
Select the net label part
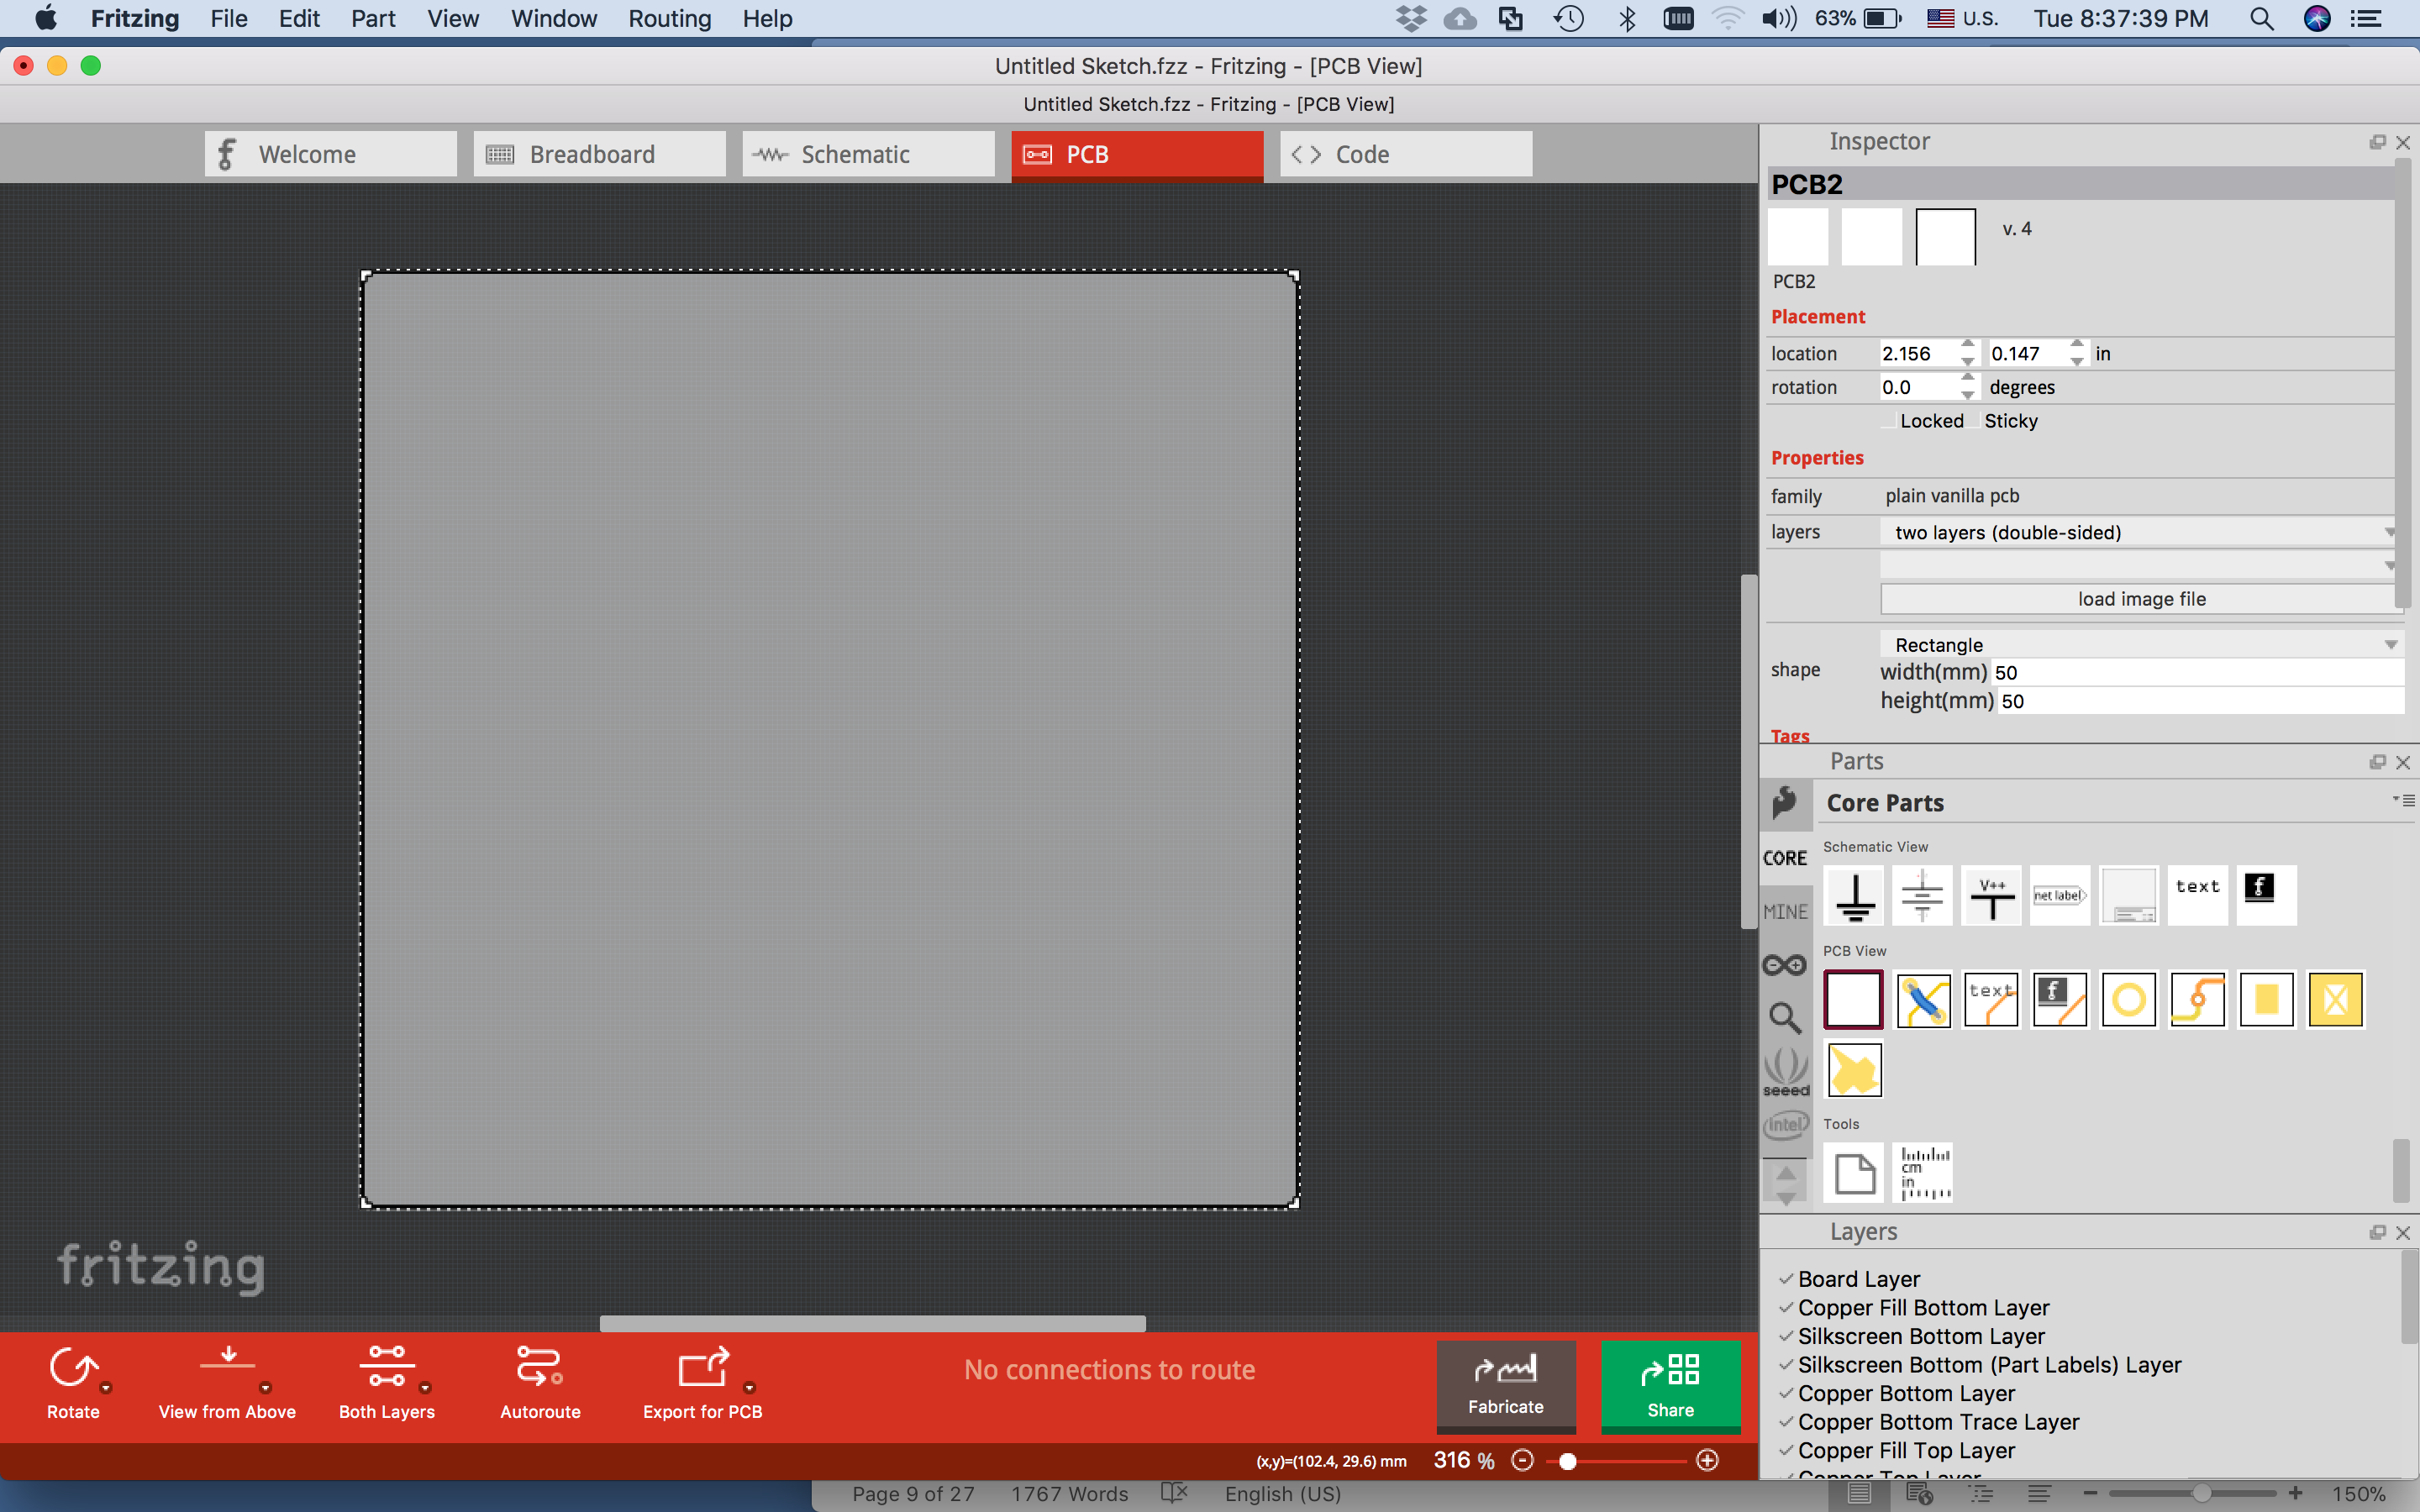pyautogui.click(x=2060, y=896)
